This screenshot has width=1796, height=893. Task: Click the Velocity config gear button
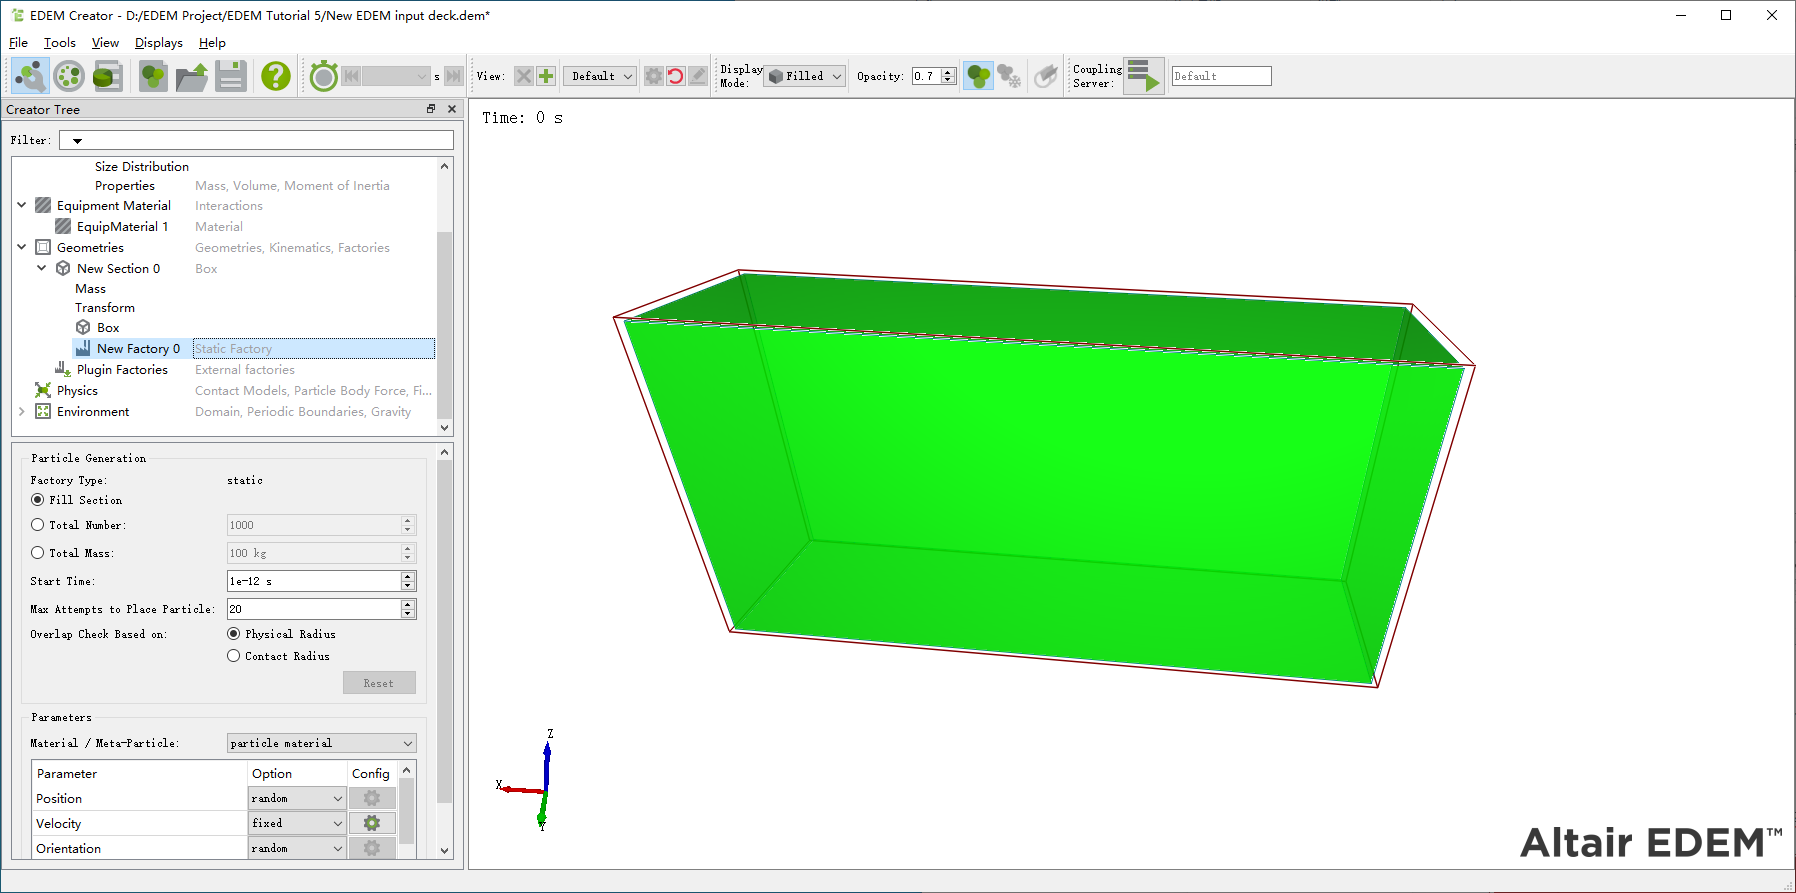(372, 823)
